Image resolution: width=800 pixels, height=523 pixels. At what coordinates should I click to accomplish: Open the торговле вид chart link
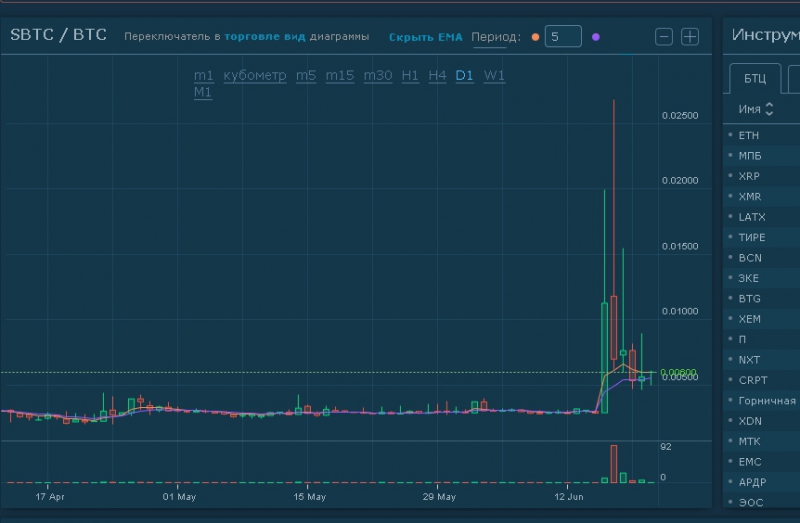tap(265, 36)
